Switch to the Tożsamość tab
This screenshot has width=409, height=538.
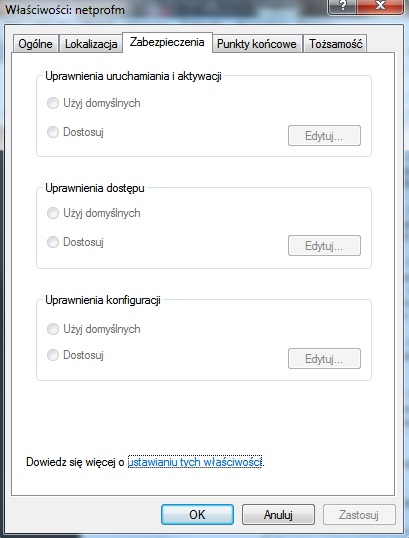(335, 44)
